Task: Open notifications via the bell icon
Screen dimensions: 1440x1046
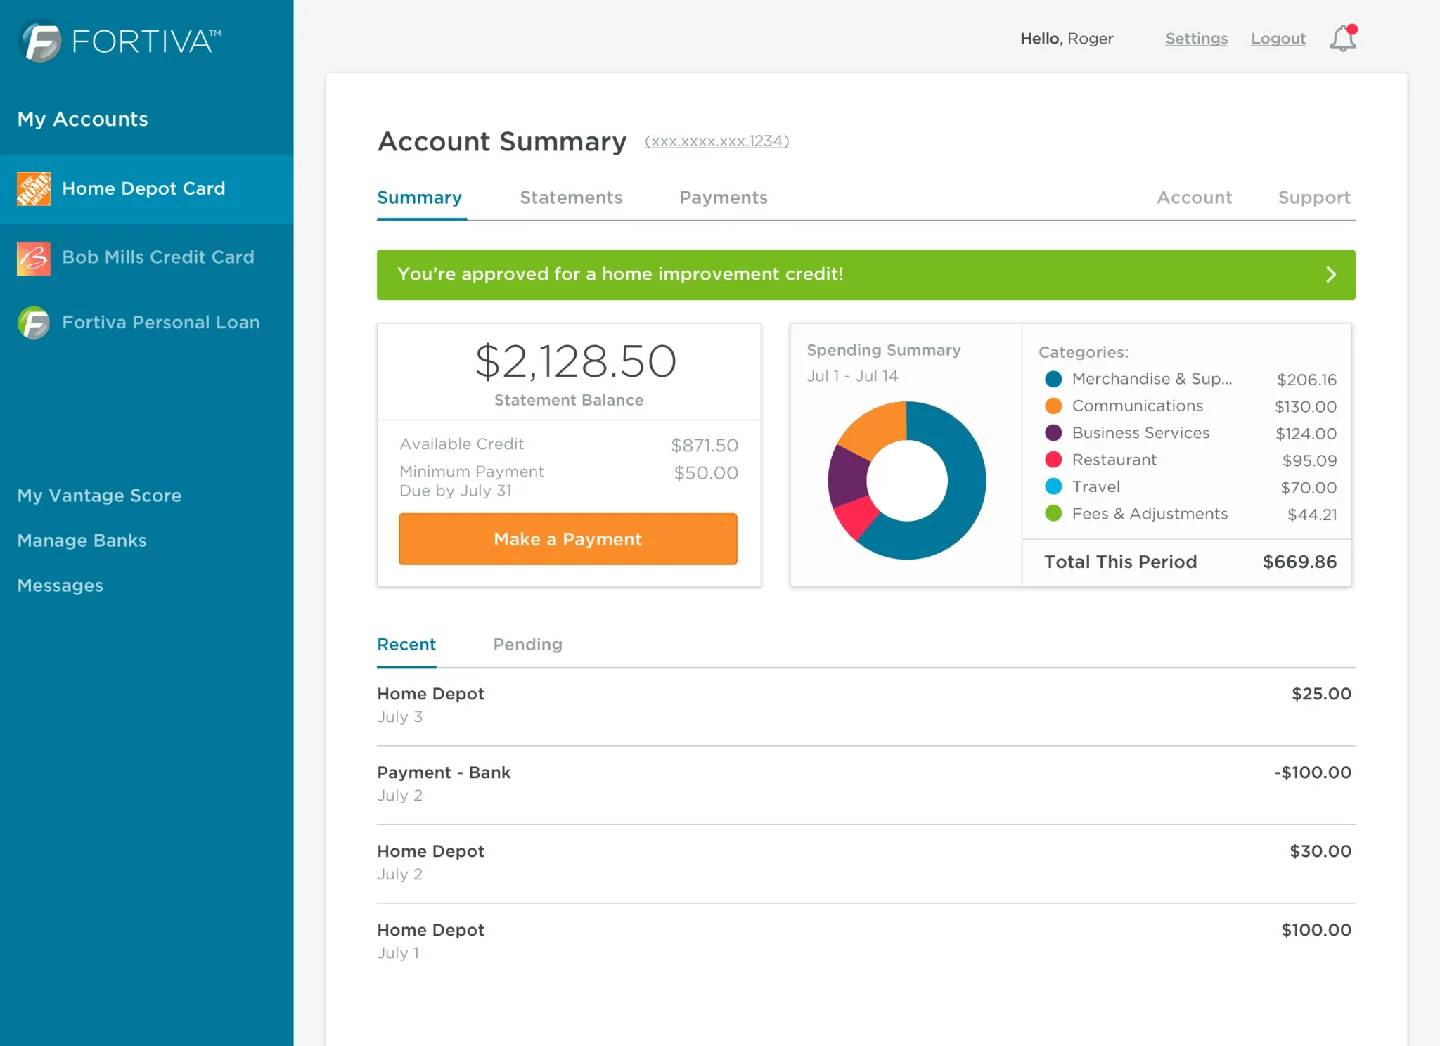Action: (x=1342, y=38)
